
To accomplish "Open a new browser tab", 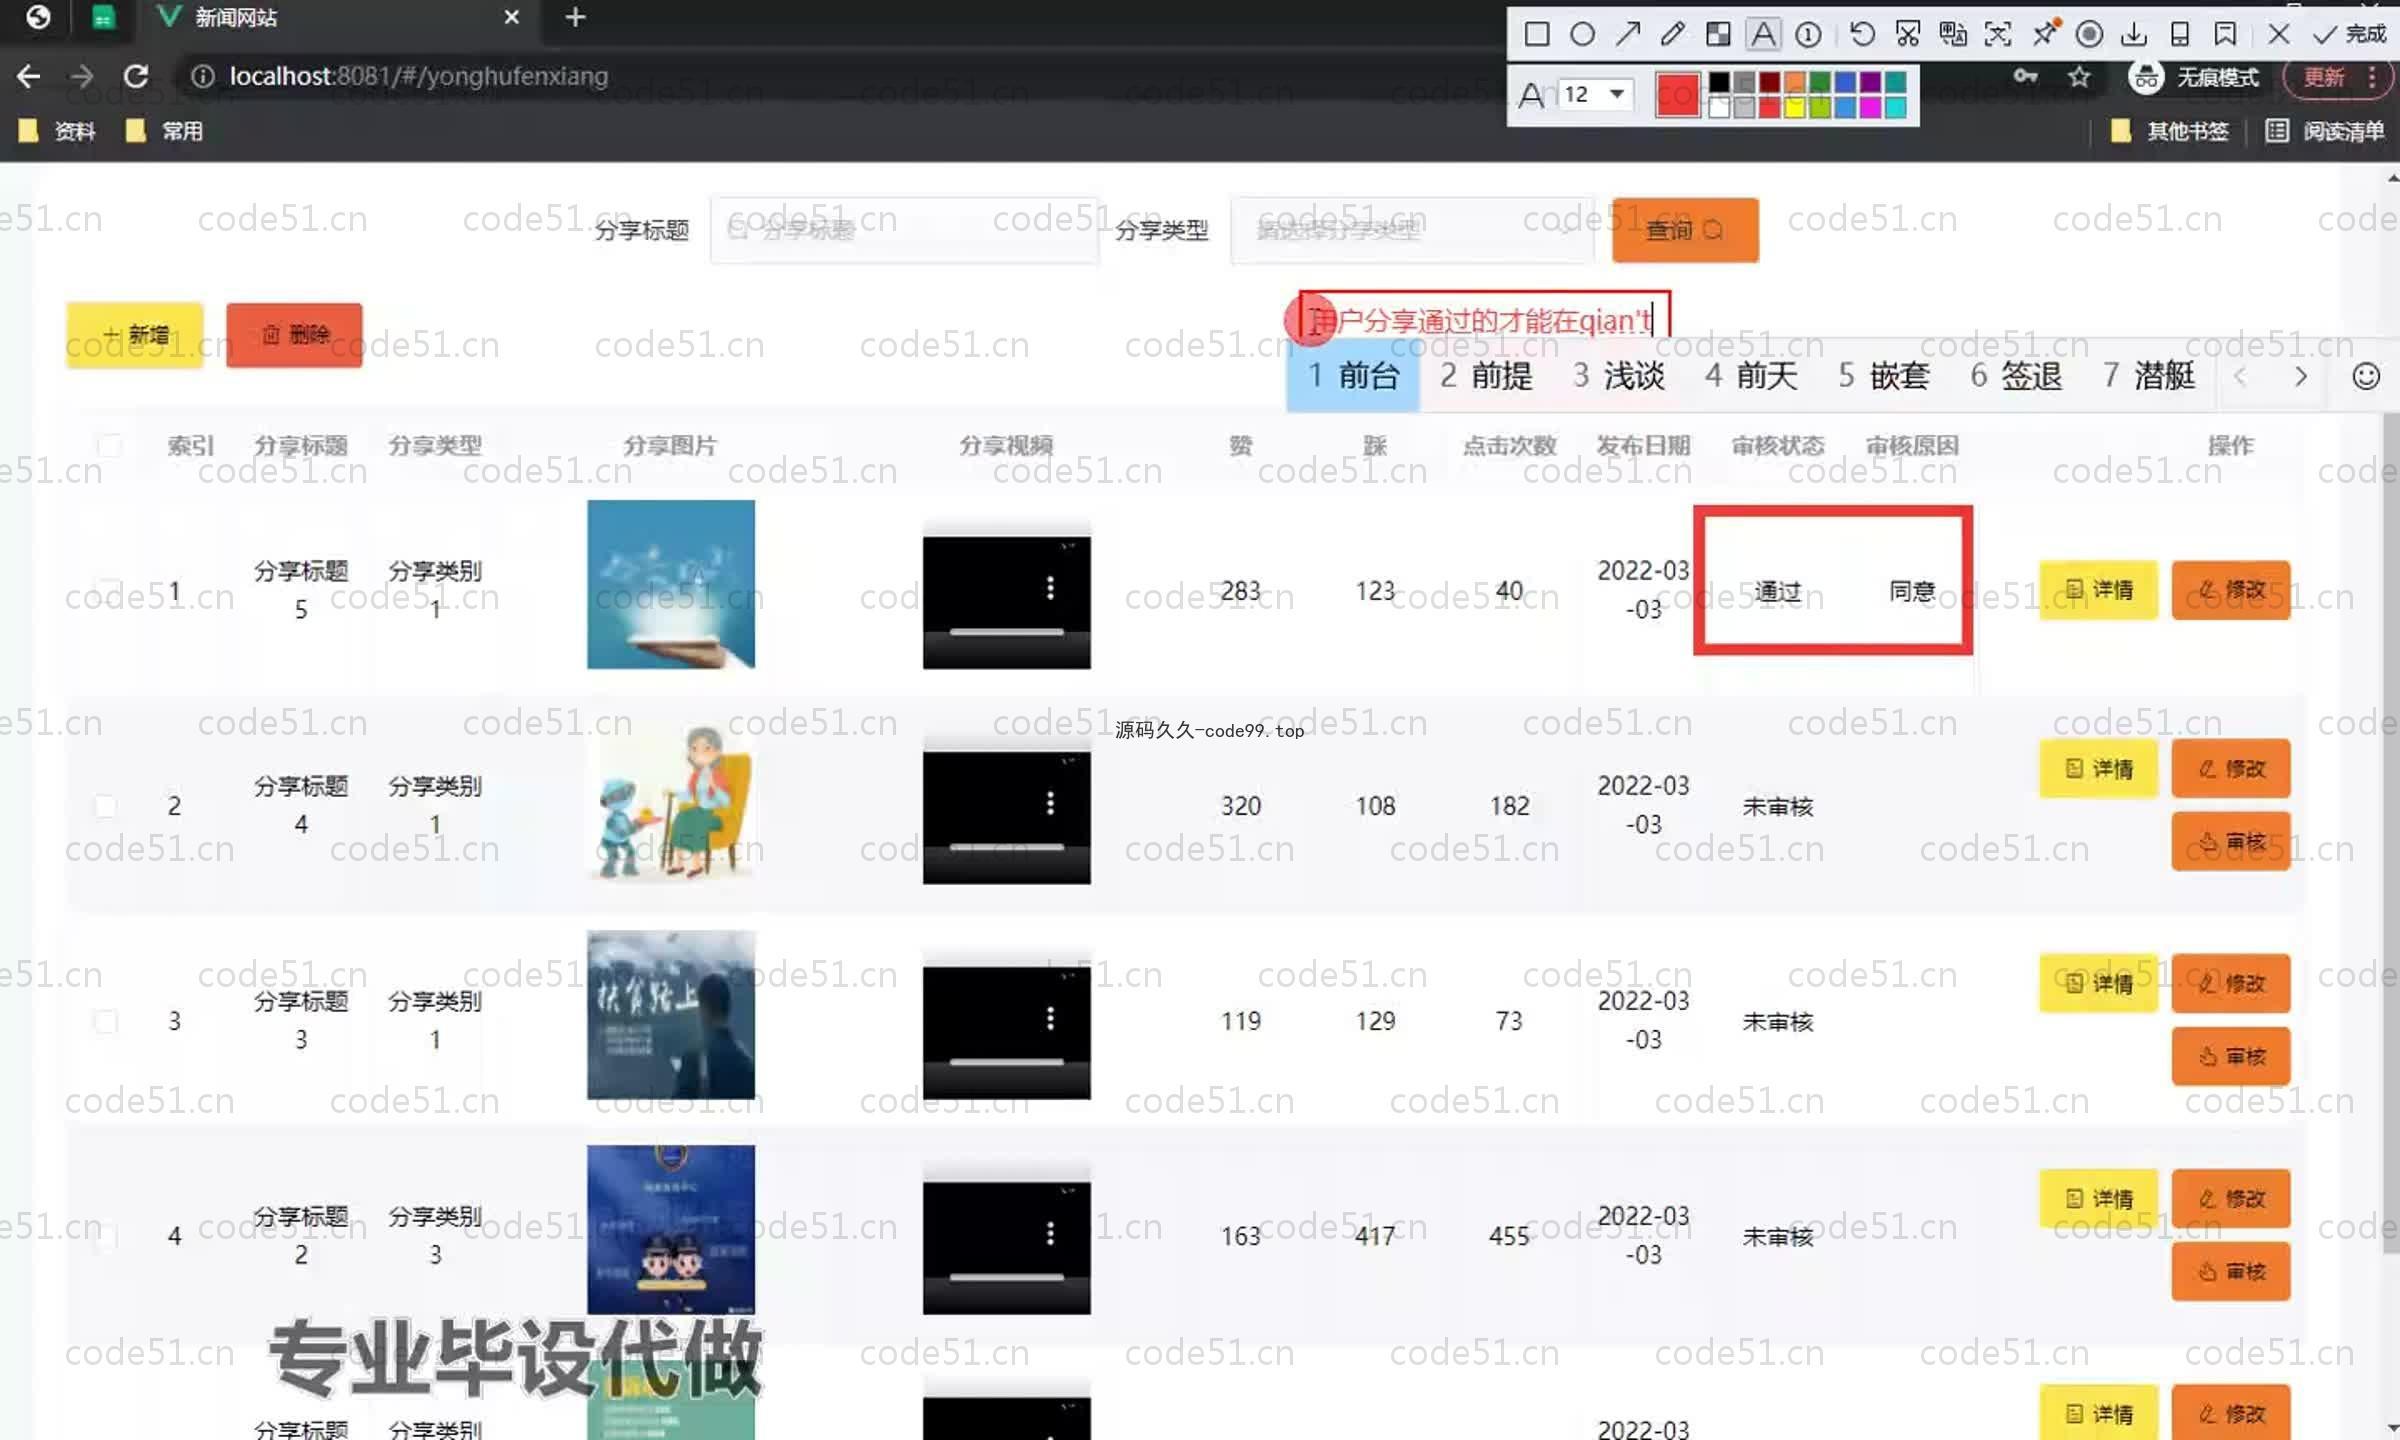I will (575, 17).
